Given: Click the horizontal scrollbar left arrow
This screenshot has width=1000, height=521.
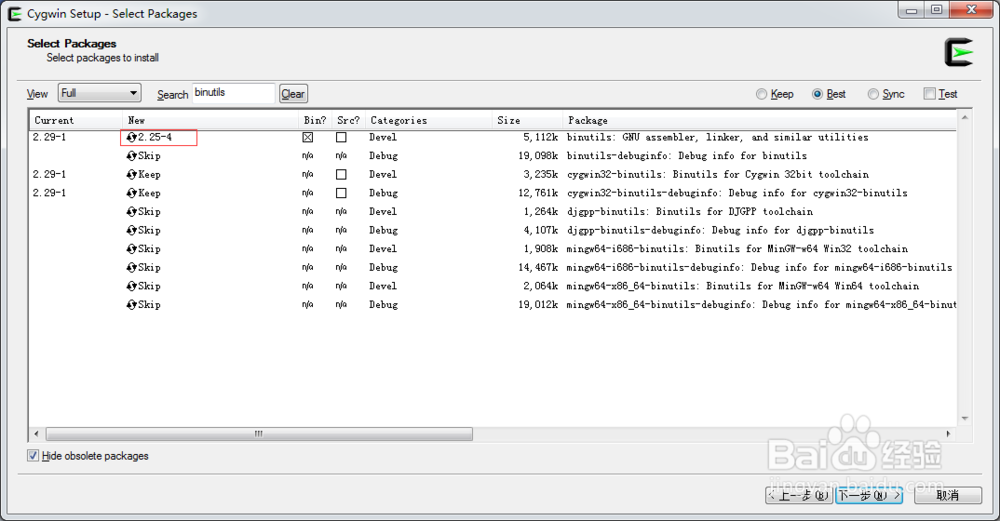Looking at the screenshot, I should (36, 434).
